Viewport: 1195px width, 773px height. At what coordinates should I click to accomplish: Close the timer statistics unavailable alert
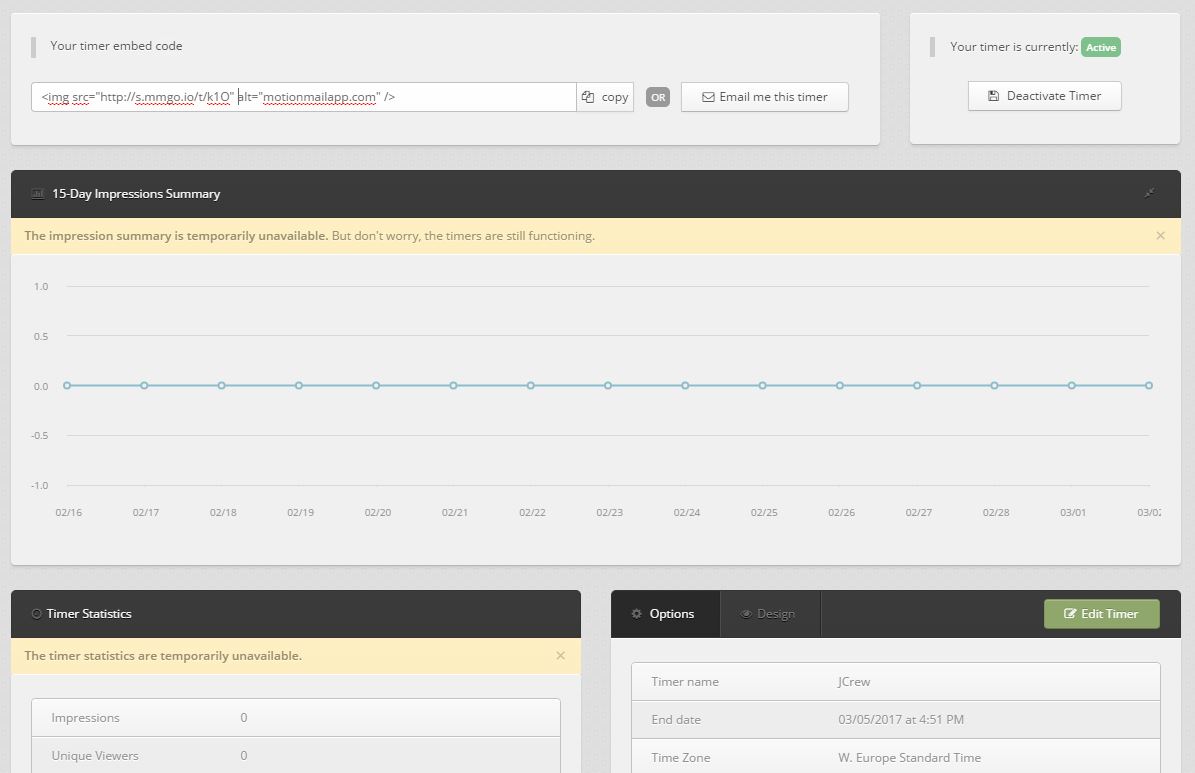(x=560, y=656)
